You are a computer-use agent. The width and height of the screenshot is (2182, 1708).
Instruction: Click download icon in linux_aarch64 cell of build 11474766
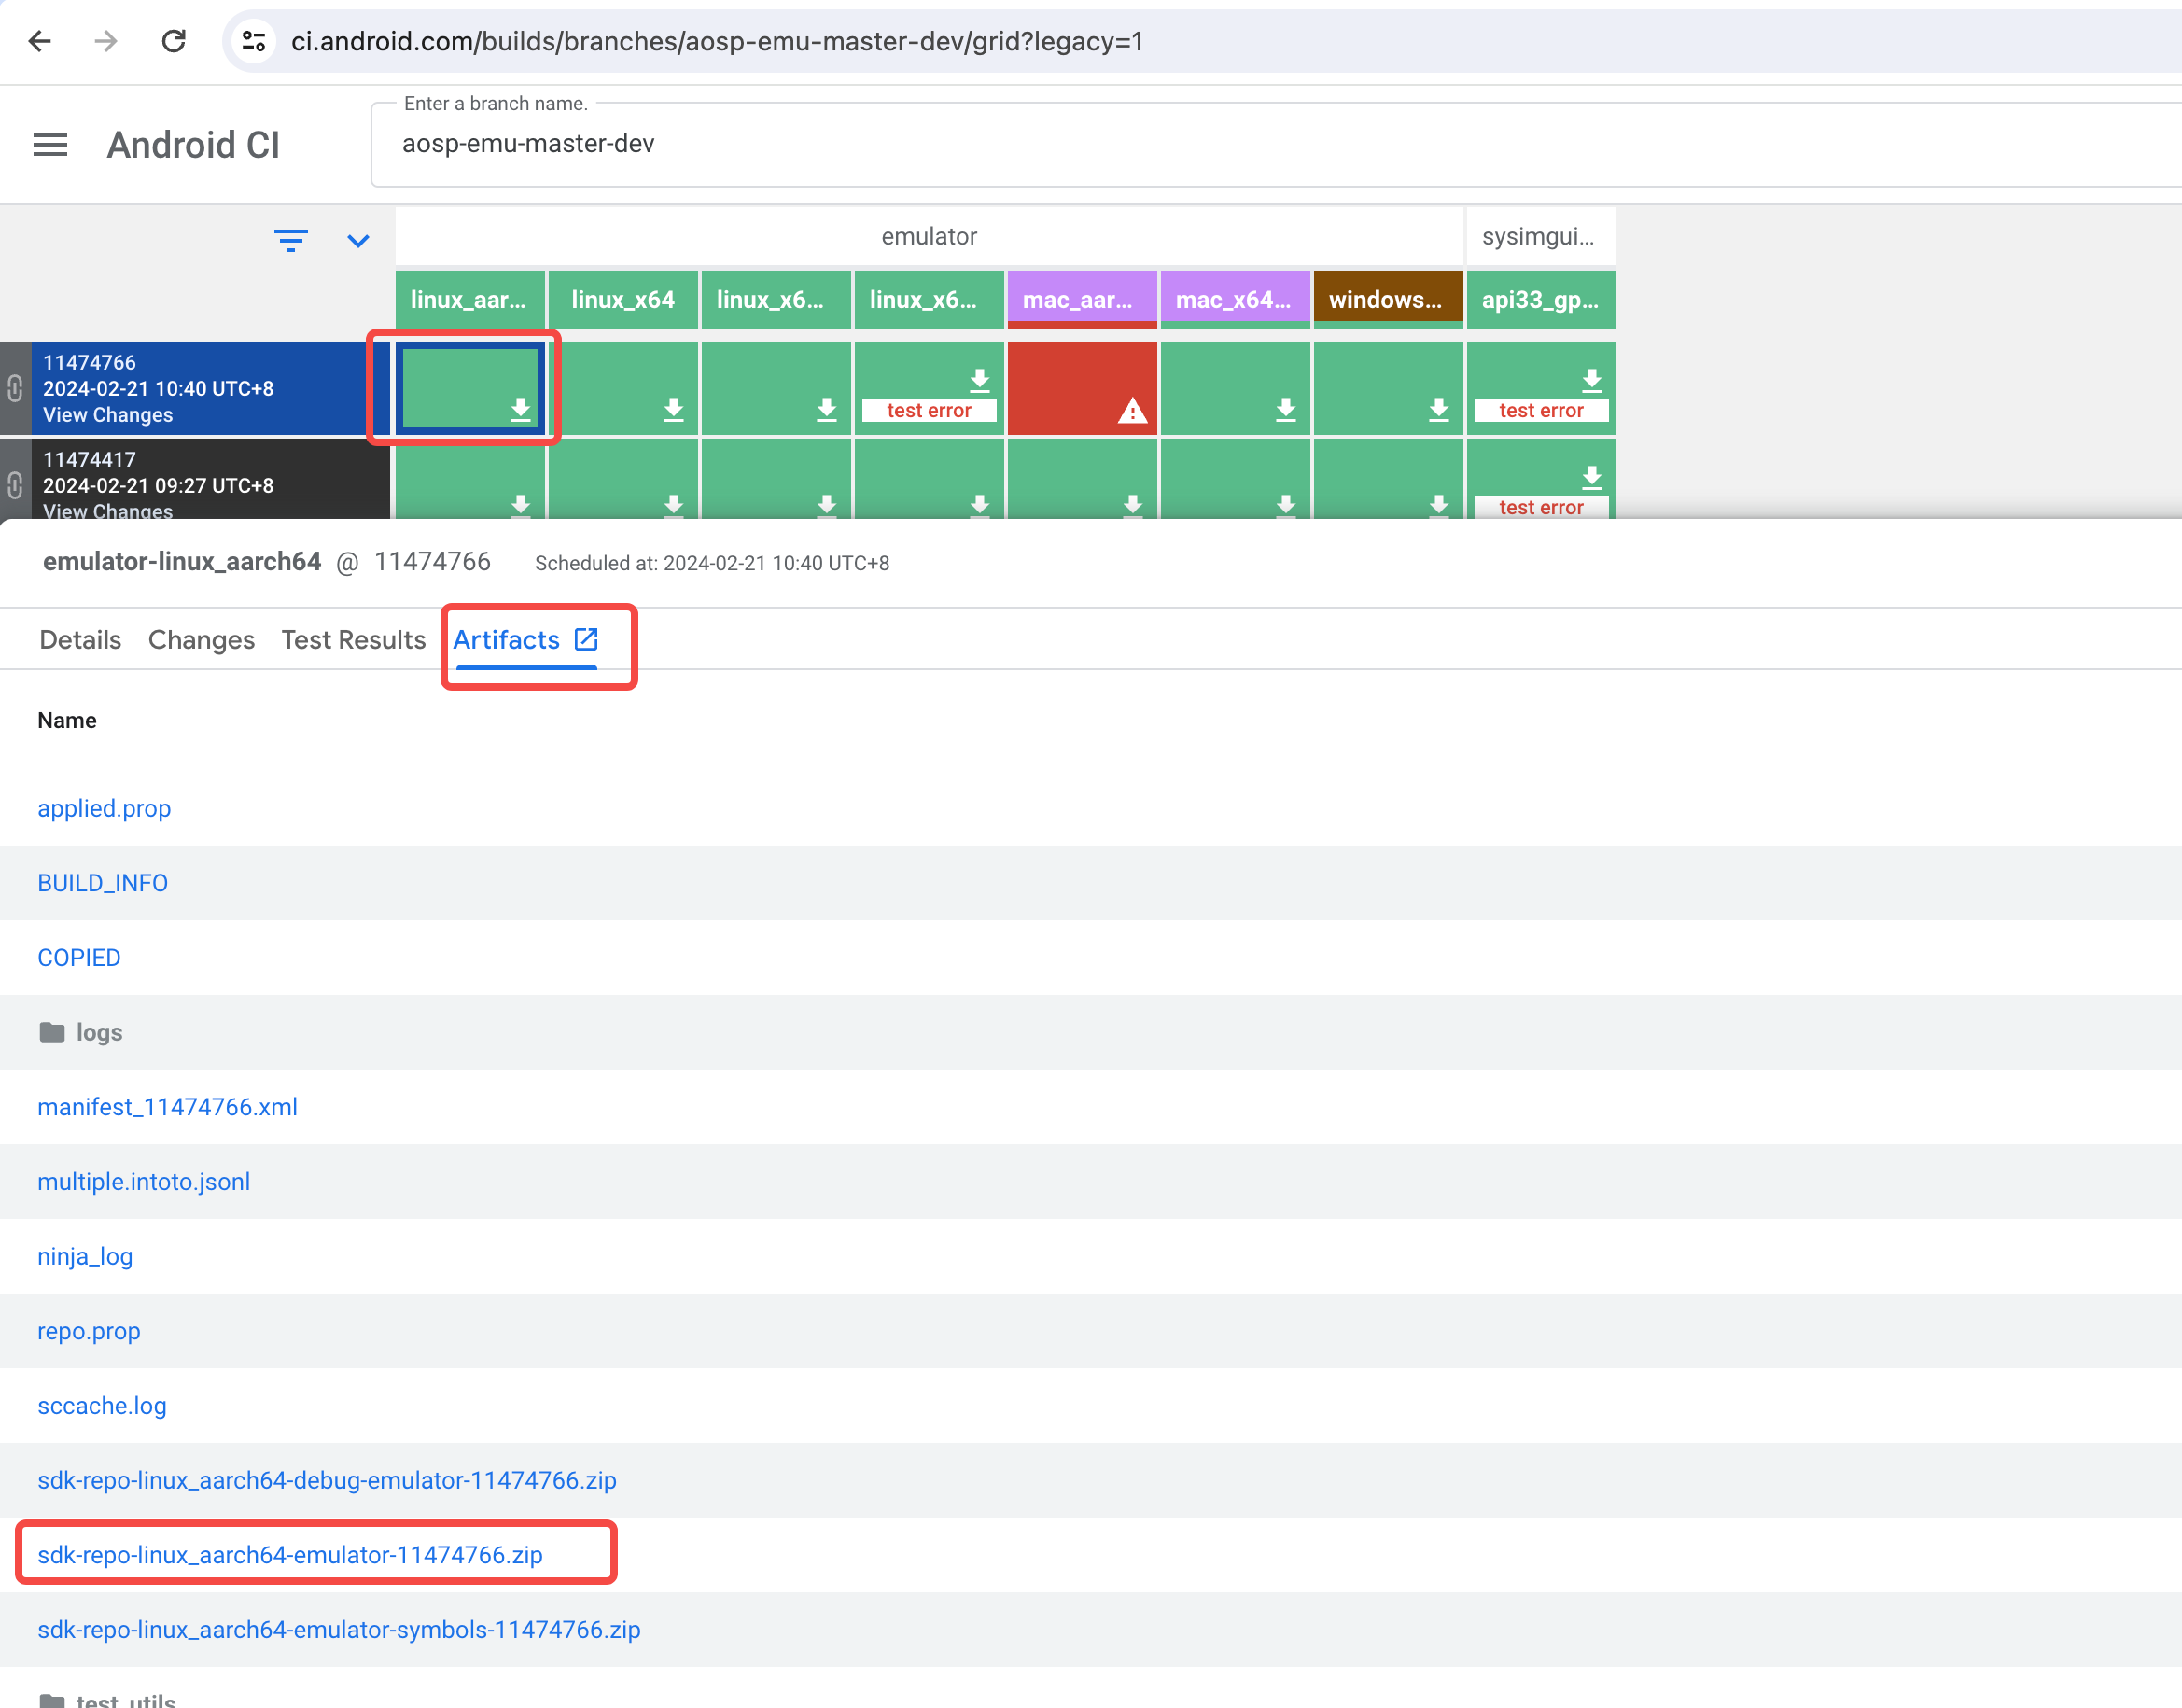point(520,408)
